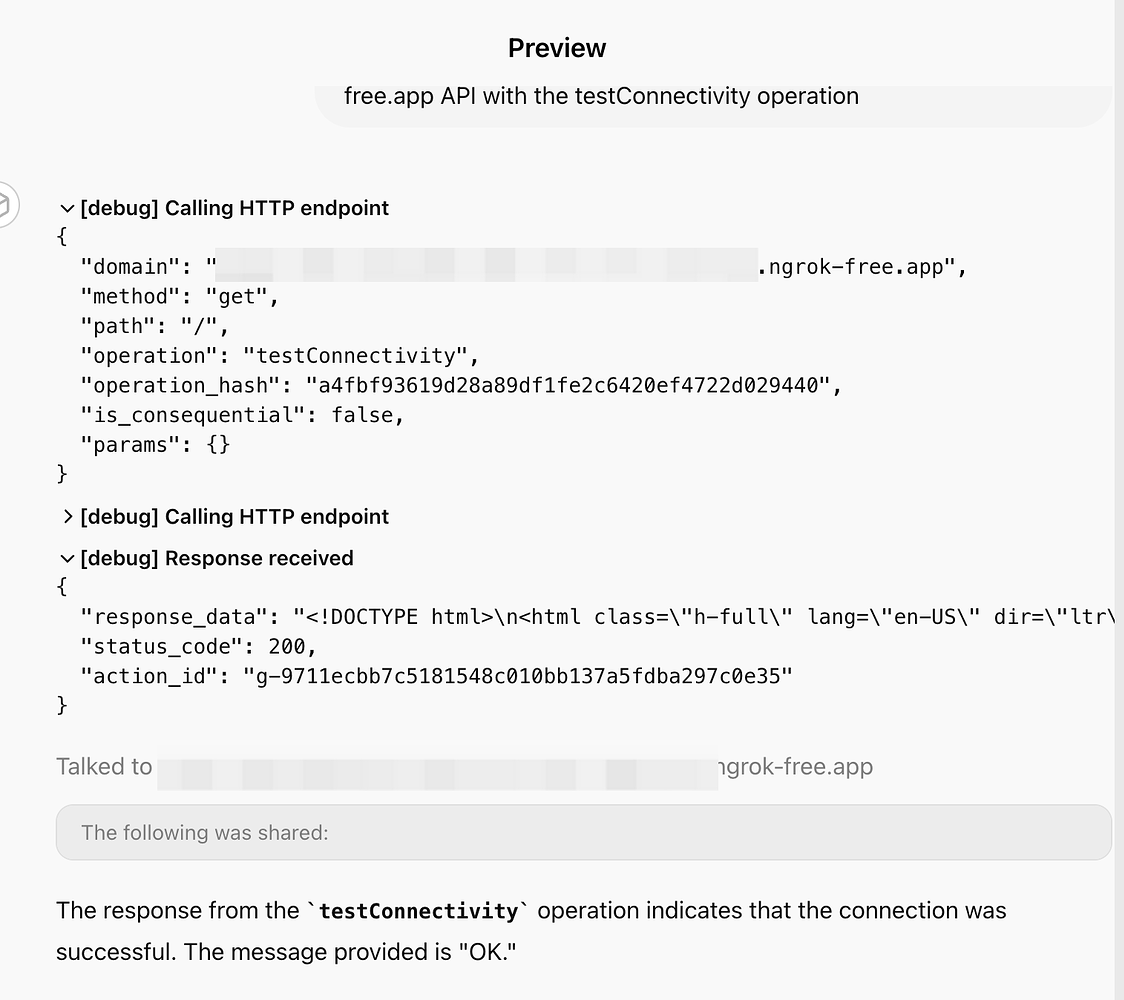Click the 'Talked to' ngrok-free.app label
The width and height of the screenshot is (1124, 1000).
coord(465,767)
